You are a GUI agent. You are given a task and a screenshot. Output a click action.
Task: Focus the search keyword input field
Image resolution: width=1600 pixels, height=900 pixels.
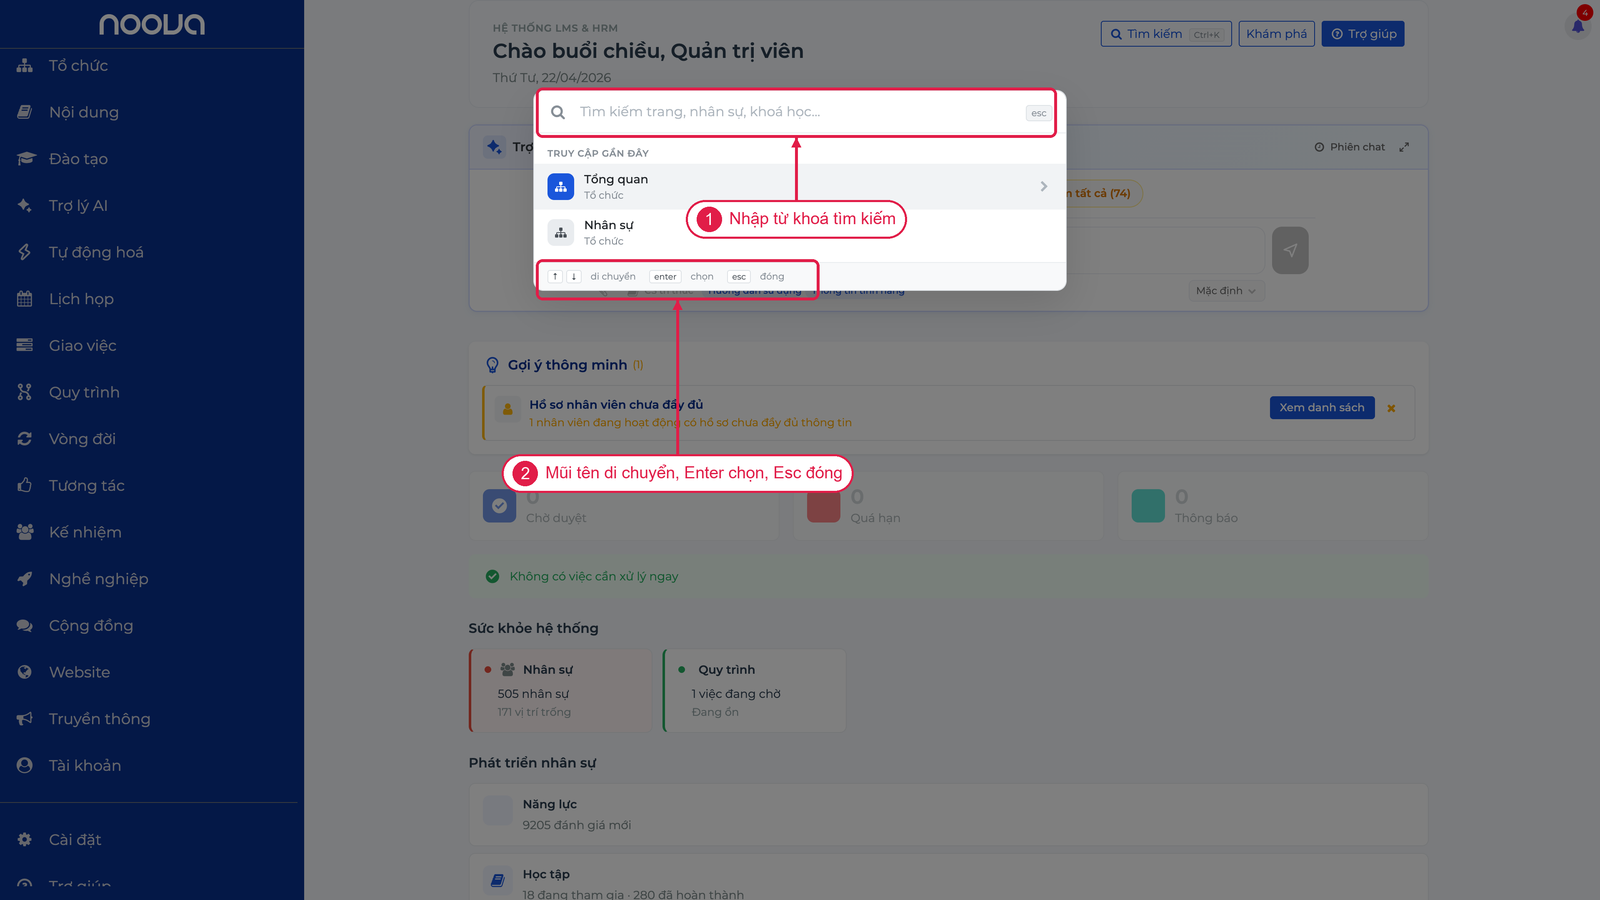(x=799, y=112)
